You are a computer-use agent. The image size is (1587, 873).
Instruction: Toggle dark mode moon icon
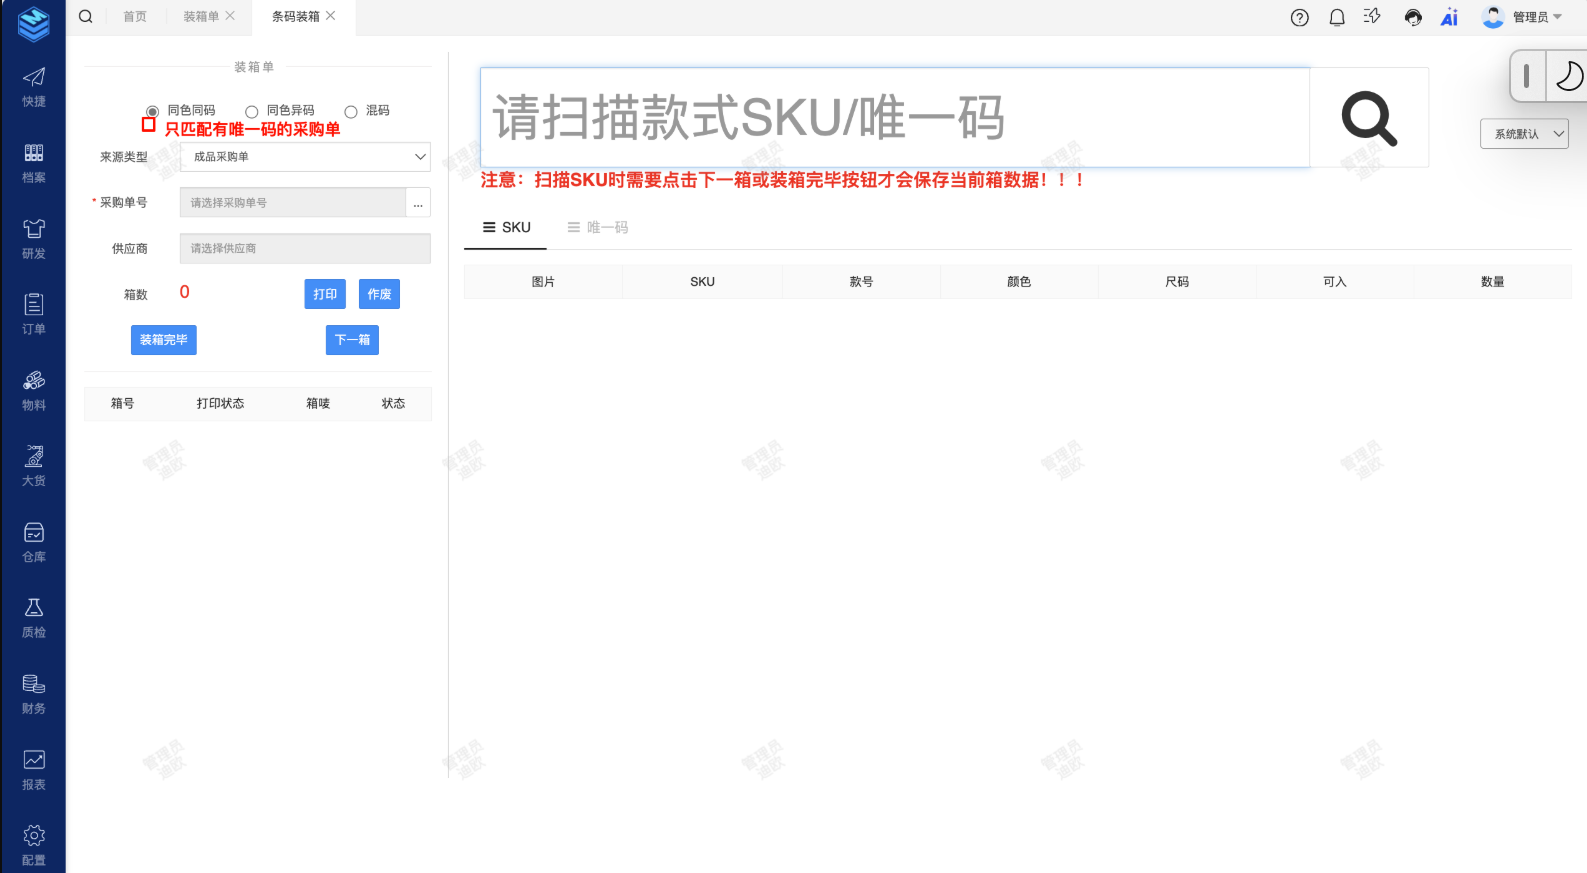tap(1568, 76)
